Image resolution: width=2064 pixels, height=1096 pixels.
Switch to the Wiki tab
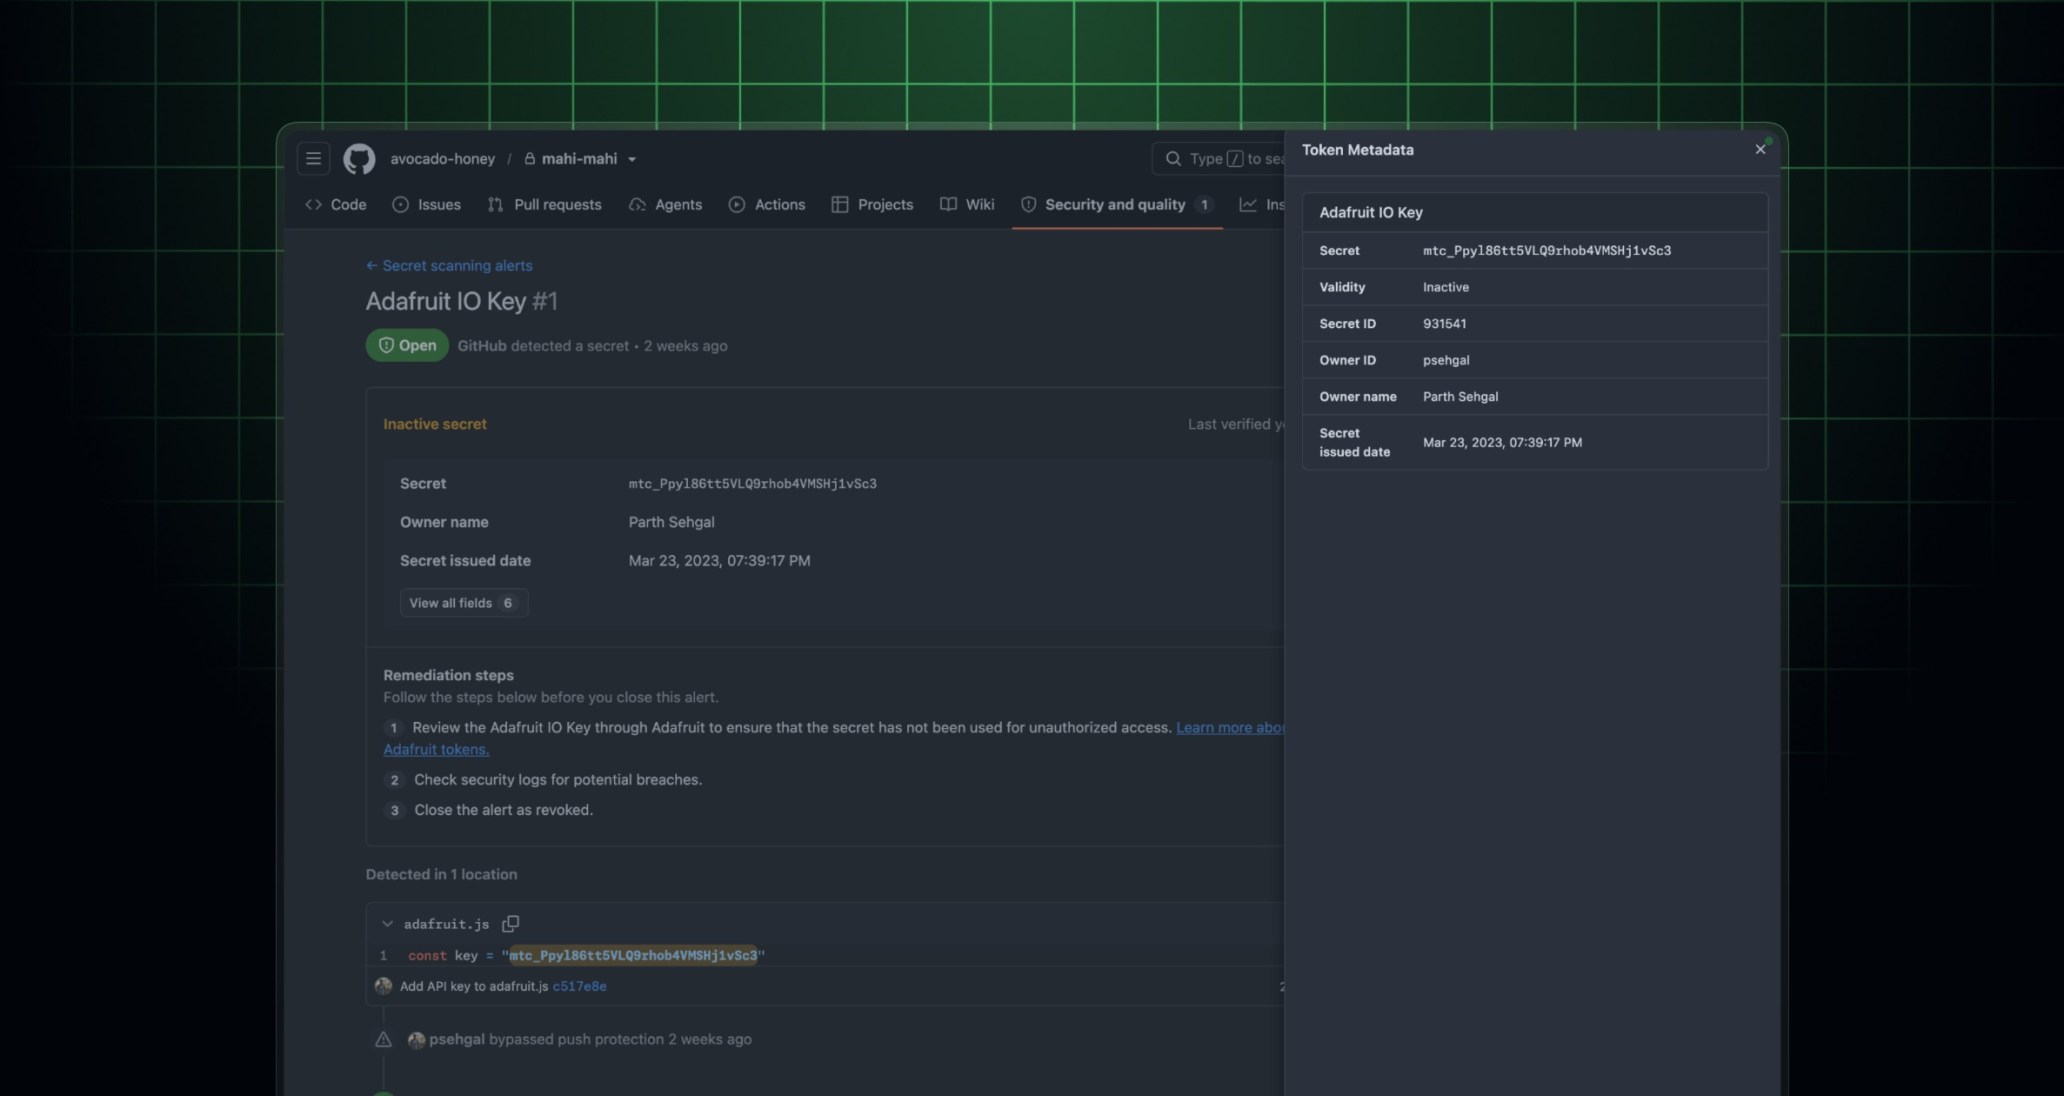[967, 205]
